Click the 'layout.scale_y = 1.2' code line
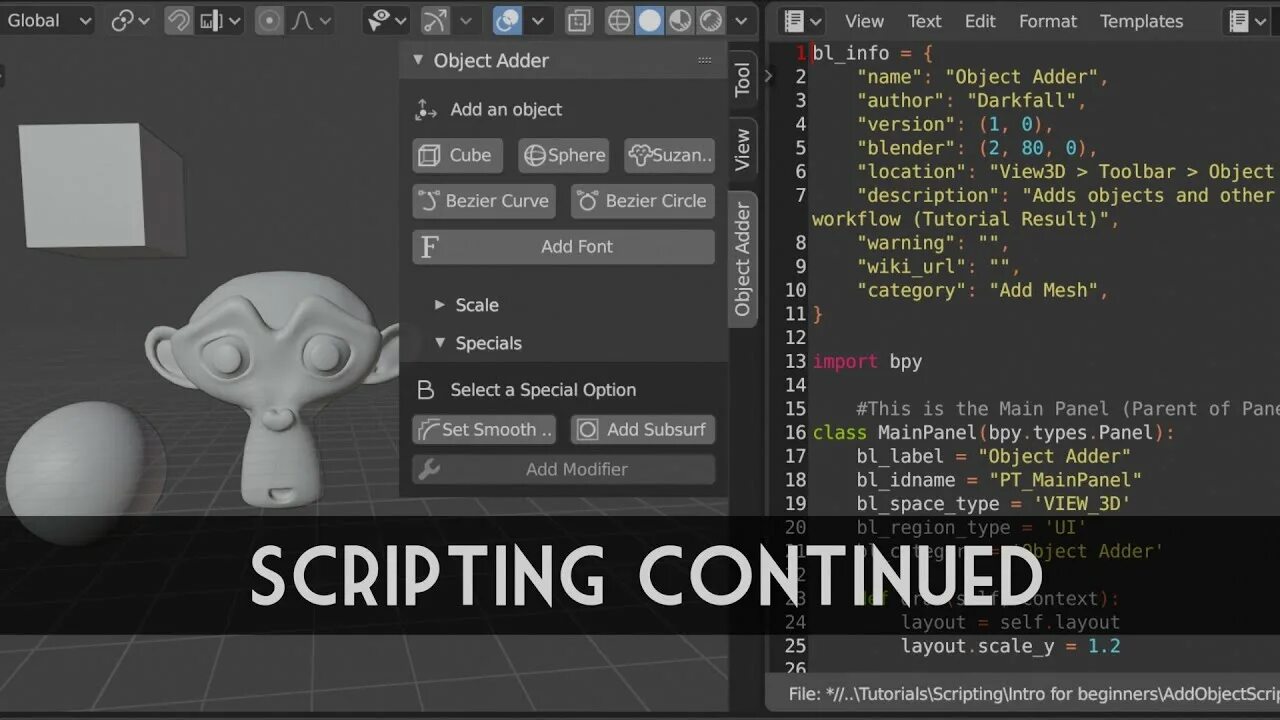The image size is (1280, 720). pyautogui.click(x=1010, y=646)
